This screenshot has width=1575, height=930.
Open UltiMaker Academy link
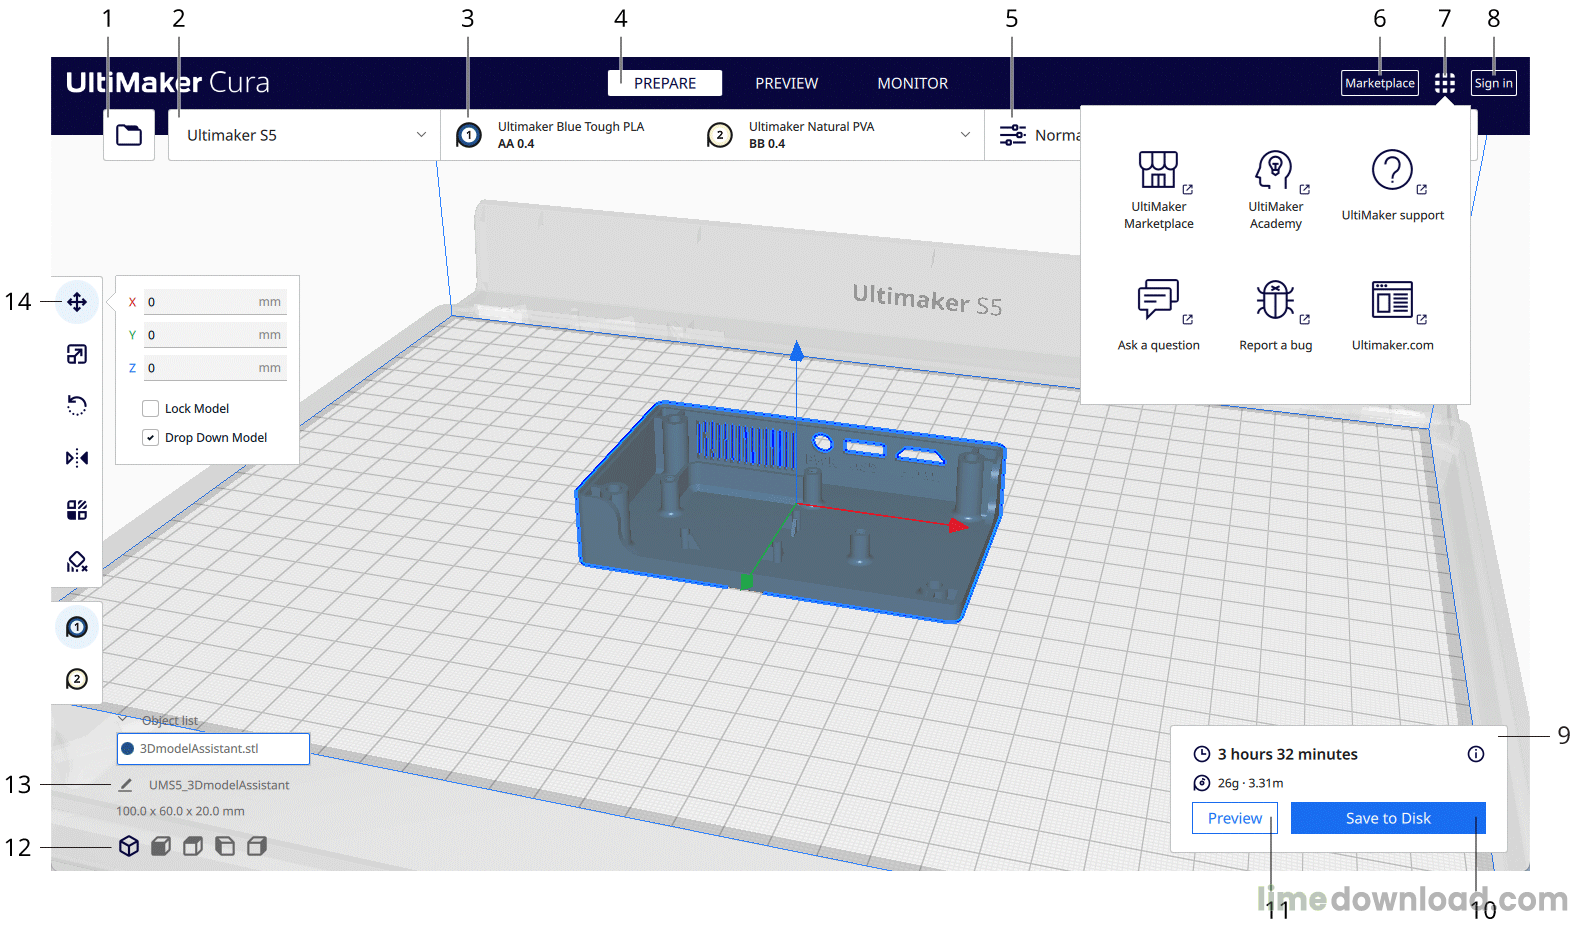[1275, 190]
